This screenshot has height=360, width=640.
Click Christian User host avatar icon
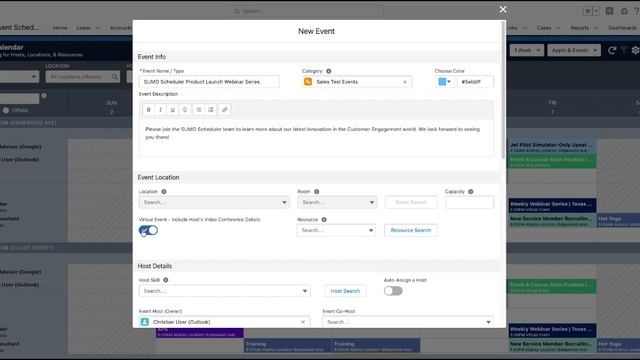[145, 322]
